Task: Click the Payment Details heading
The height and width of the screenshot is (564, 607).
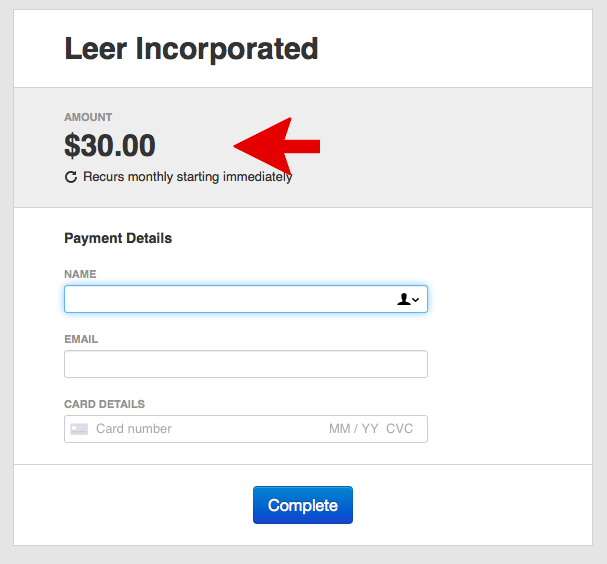Action: (118, 238)
